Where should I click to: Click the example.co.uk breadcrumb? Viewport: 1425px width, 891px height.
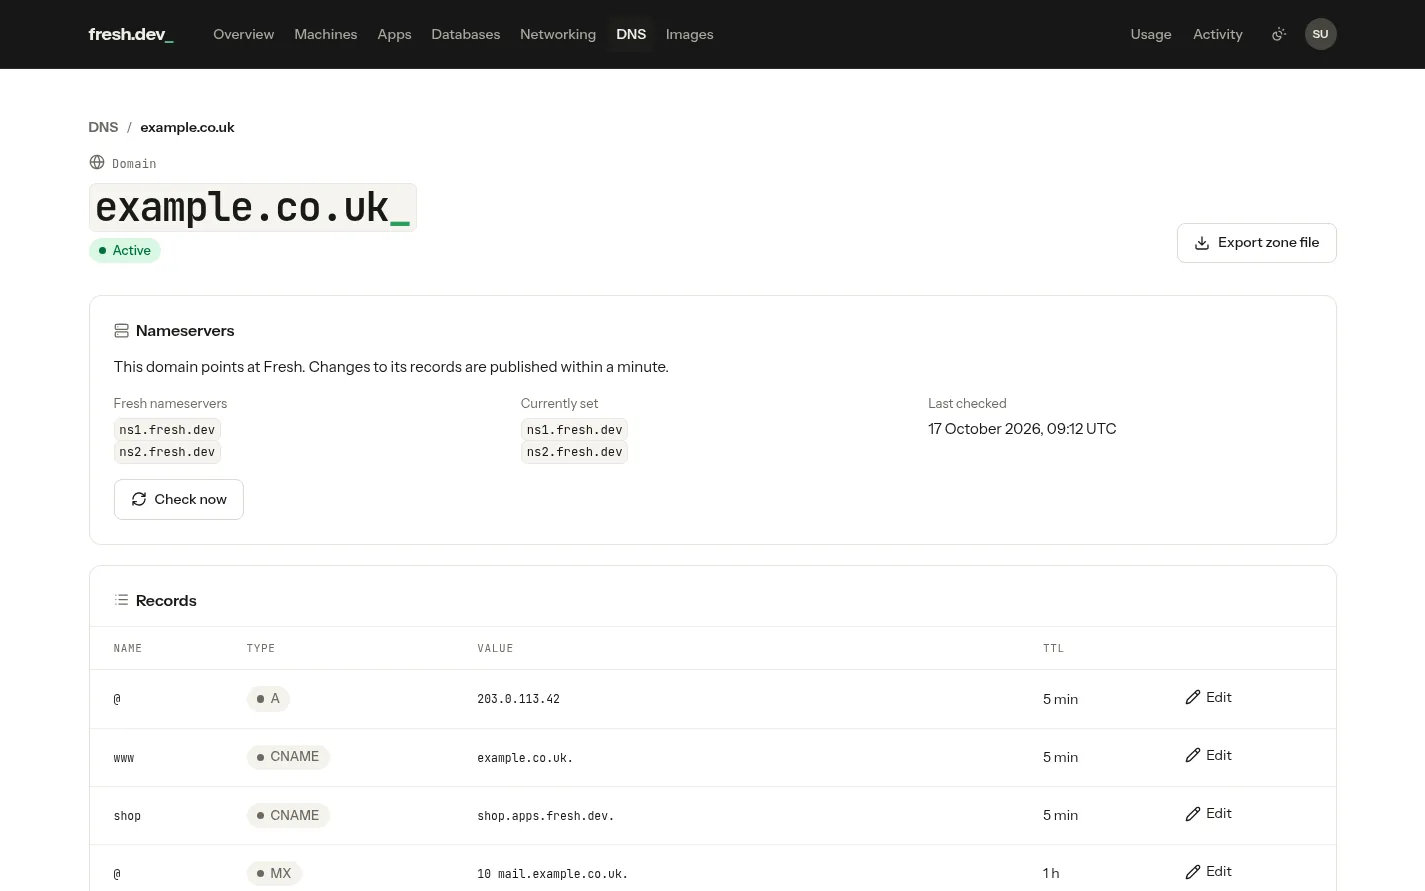187,127
